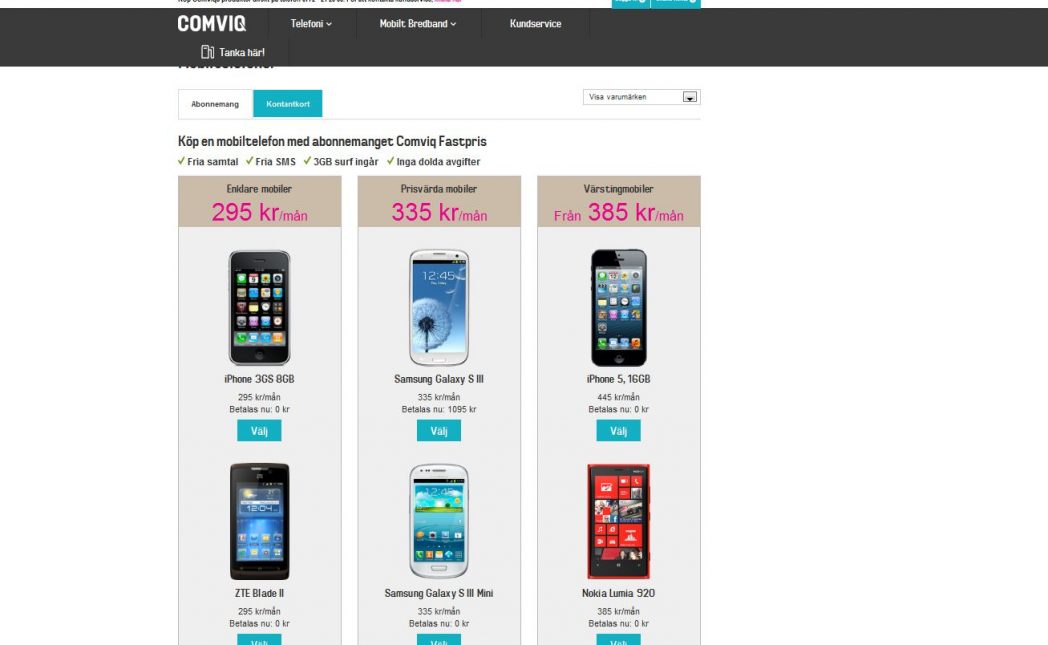This screenshot has width=1048, height=645.
Task: Switch to the Abonnemang tab
Action: 215,104
